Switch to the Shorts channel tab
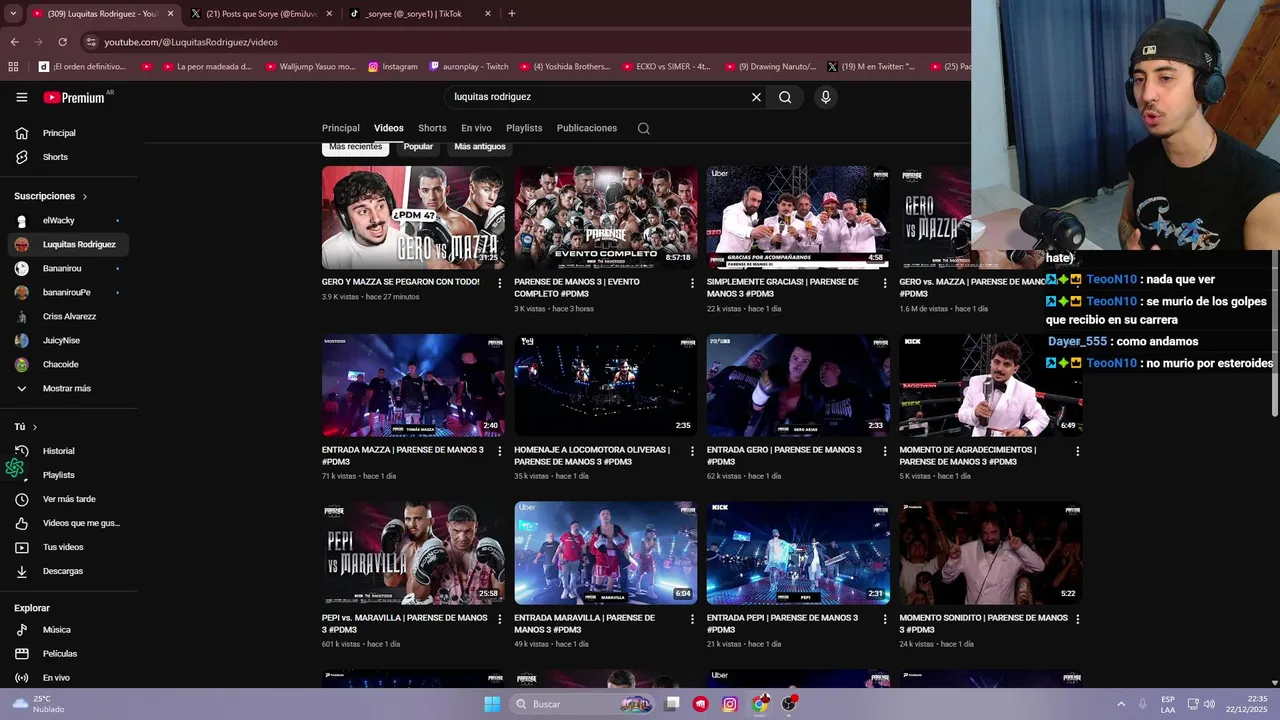Screen dimensions: 1280x720 click(432, 128)
